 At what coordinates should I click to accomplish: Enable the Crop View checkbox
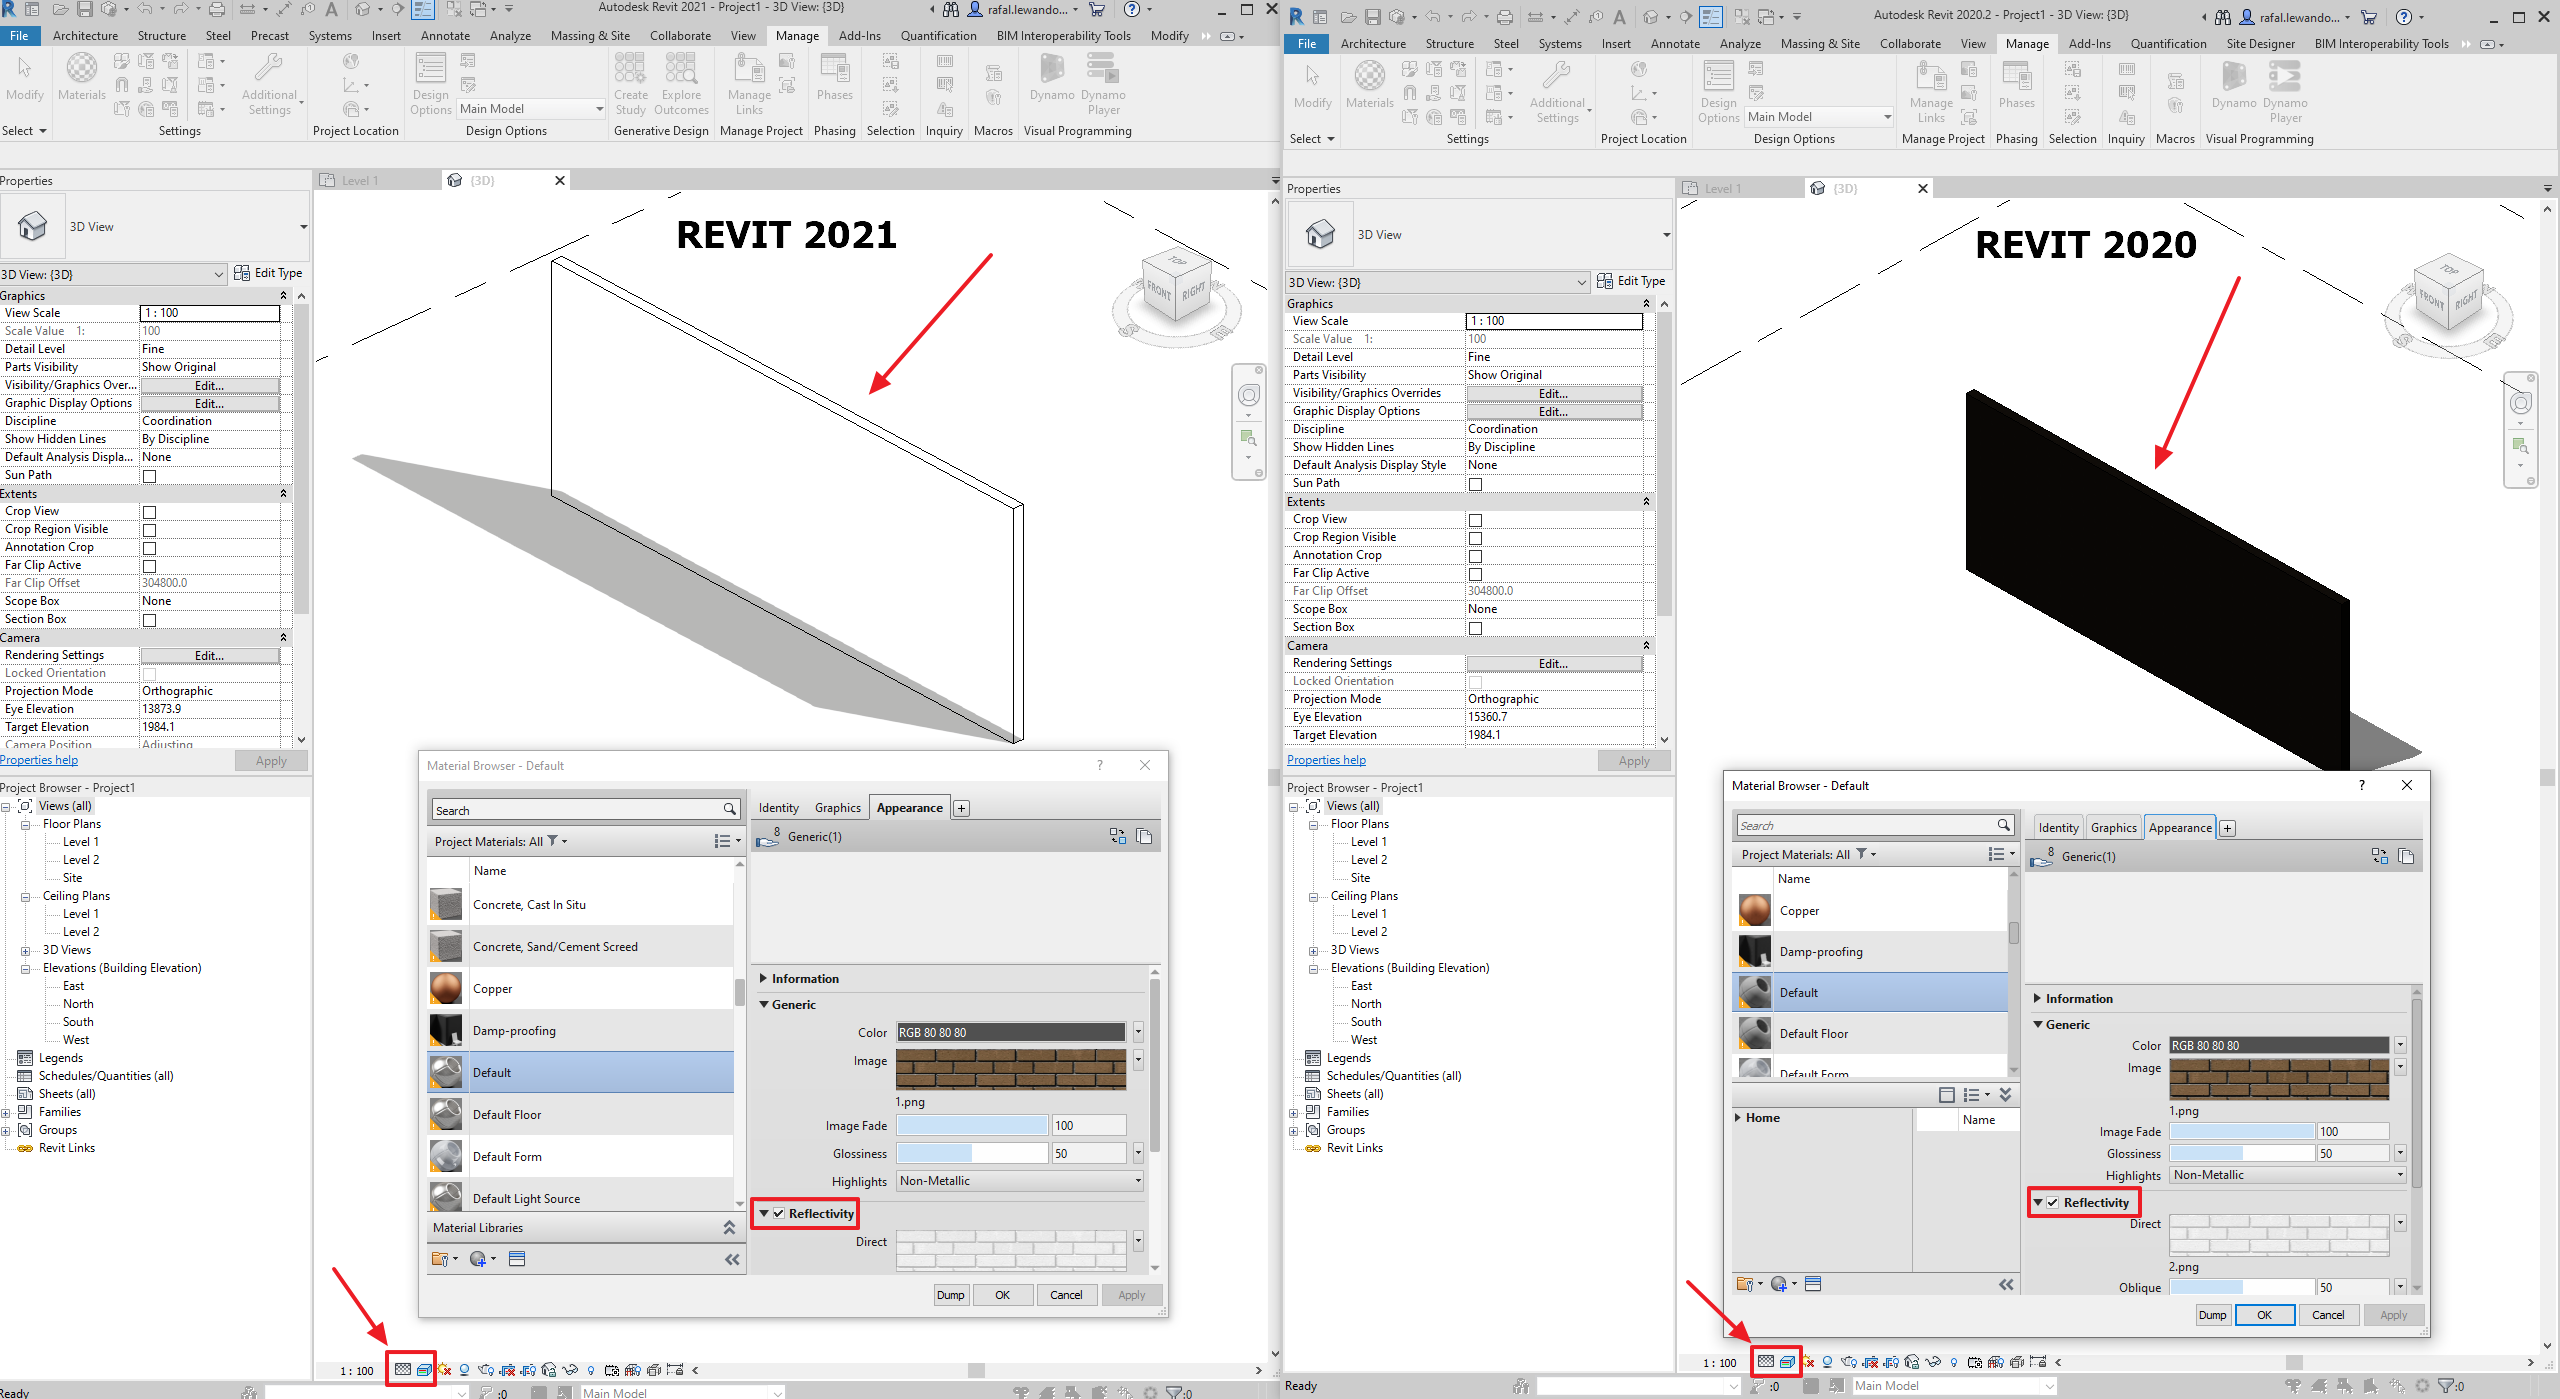click(149, 512)
